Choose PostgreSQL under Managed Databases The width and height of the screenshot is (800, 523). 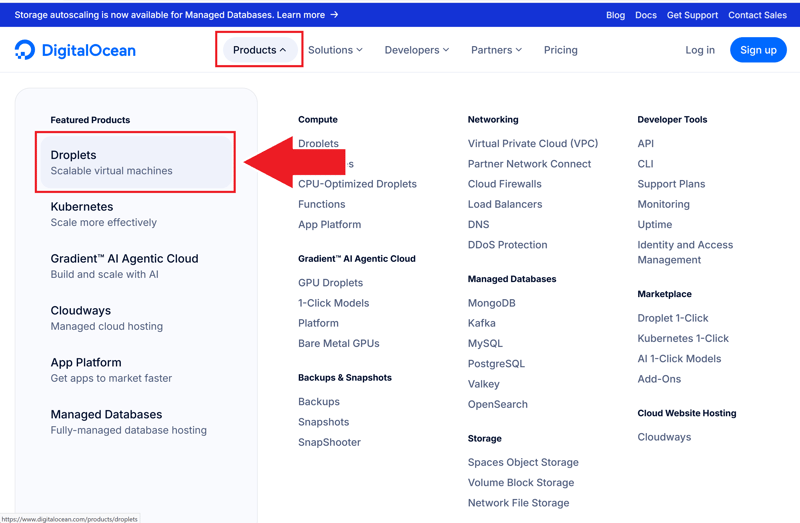pos(496,364)
